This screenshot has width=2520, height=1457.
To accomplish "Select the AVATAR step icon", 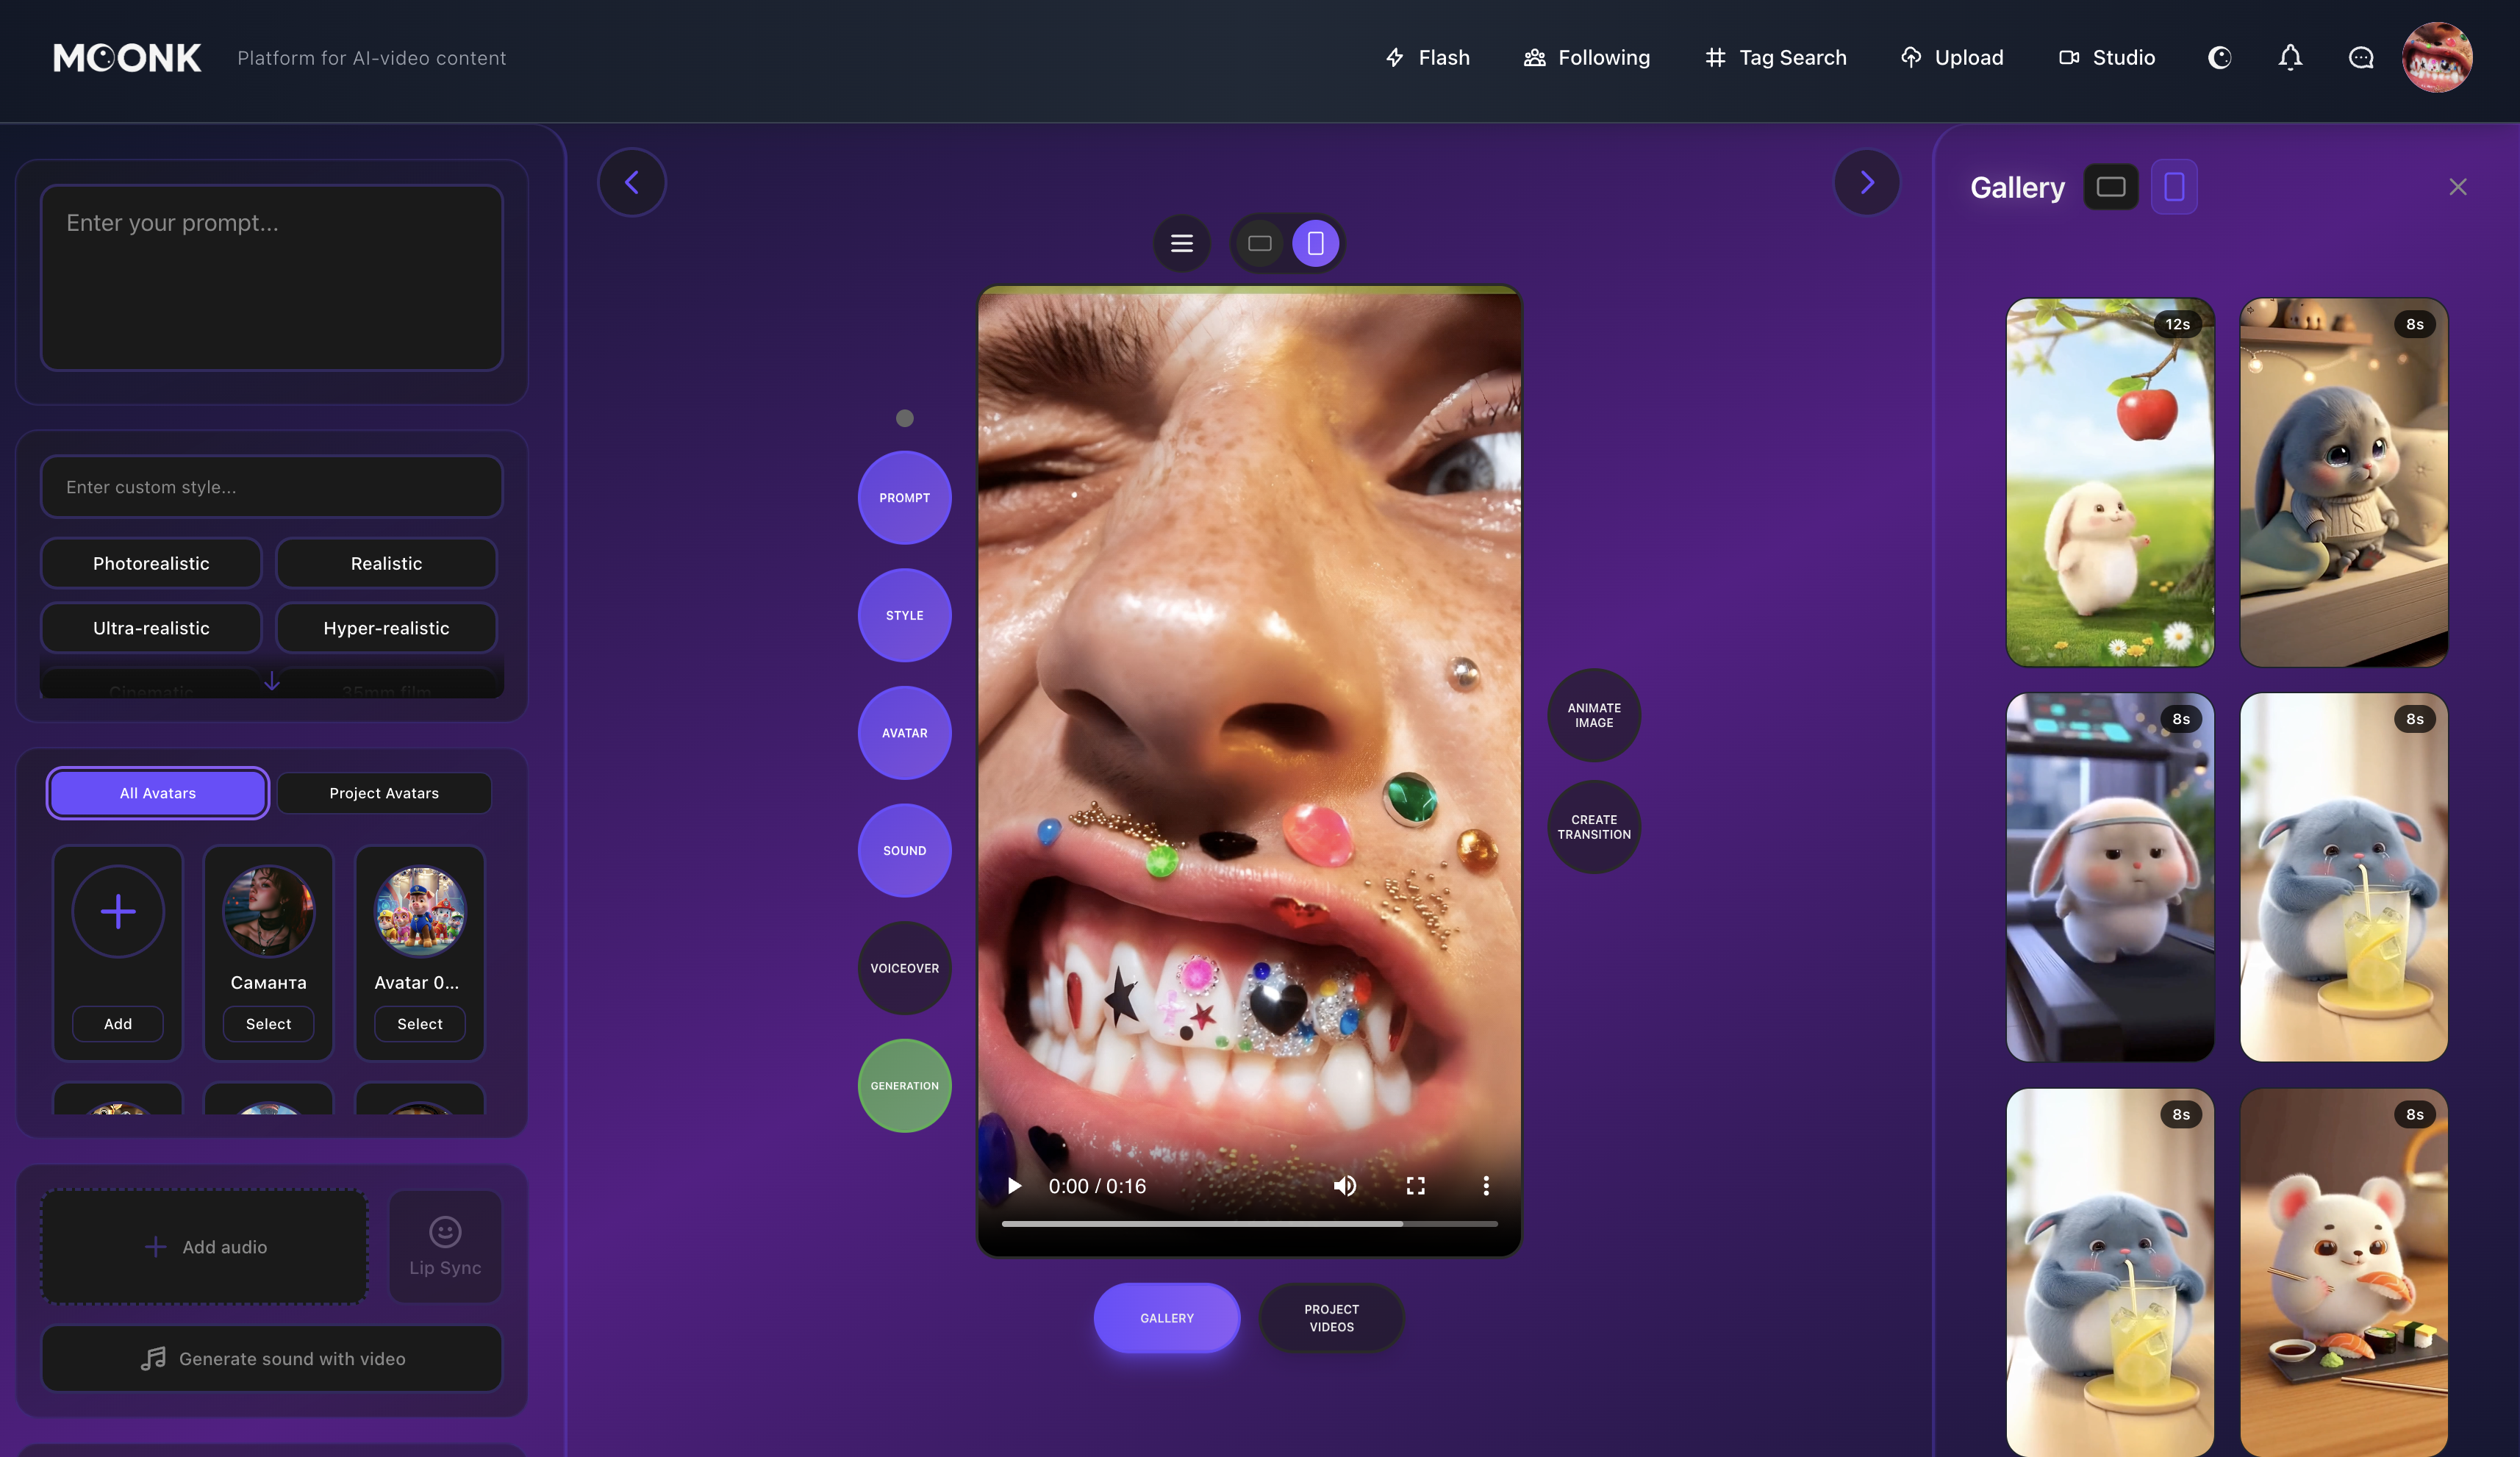I will pyautogui.click(x=903, y=733).
